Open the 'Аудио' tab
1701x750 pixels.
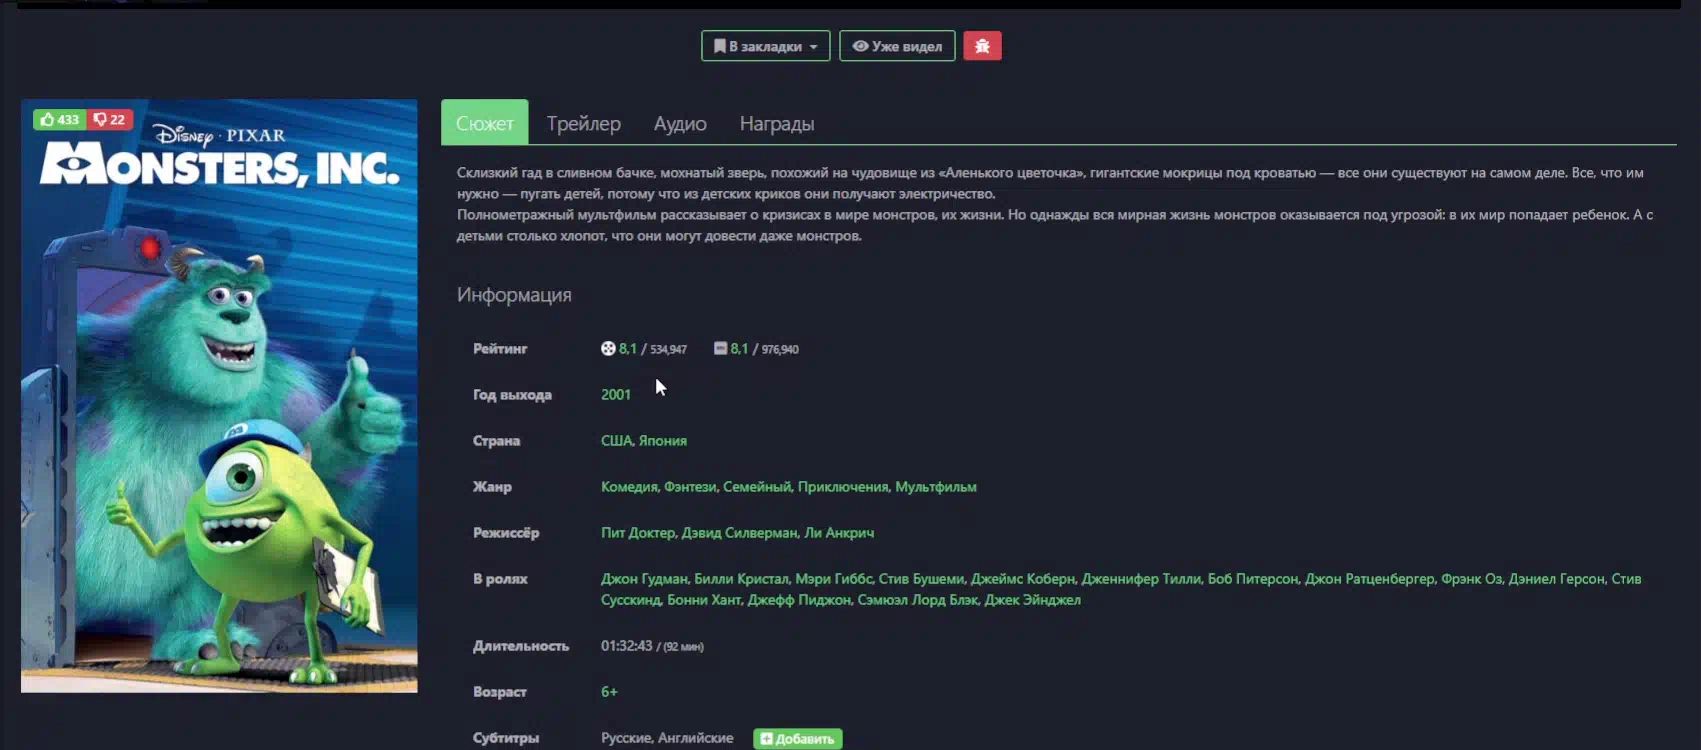pos(680,123)
